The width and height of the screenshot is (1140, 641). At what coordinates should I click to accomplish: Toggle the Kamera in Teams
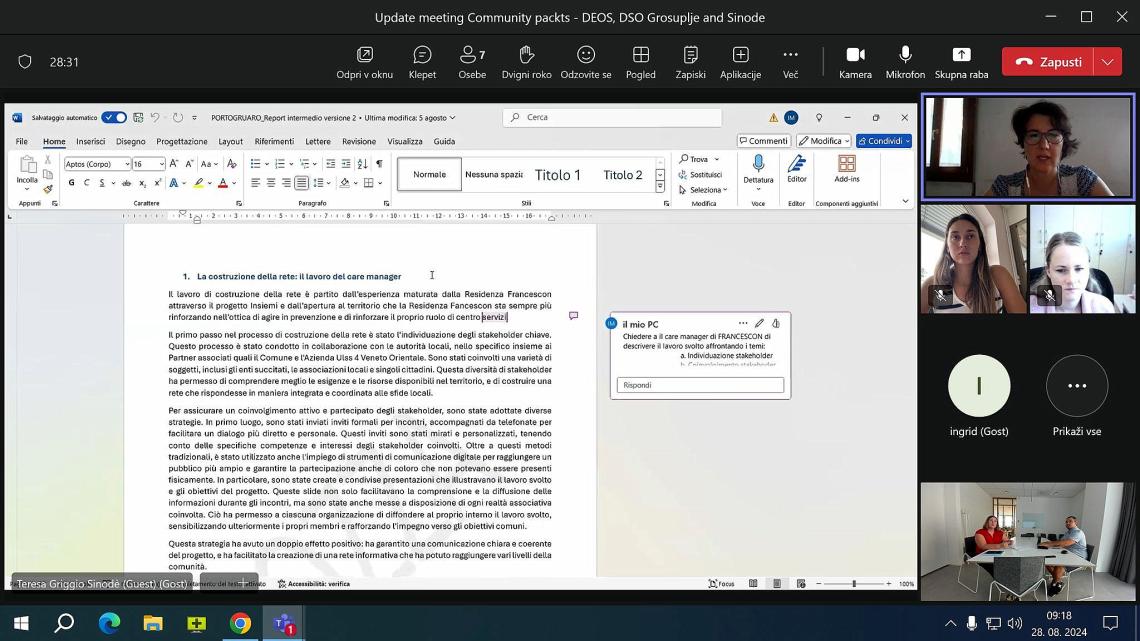[x=855, y=62]
